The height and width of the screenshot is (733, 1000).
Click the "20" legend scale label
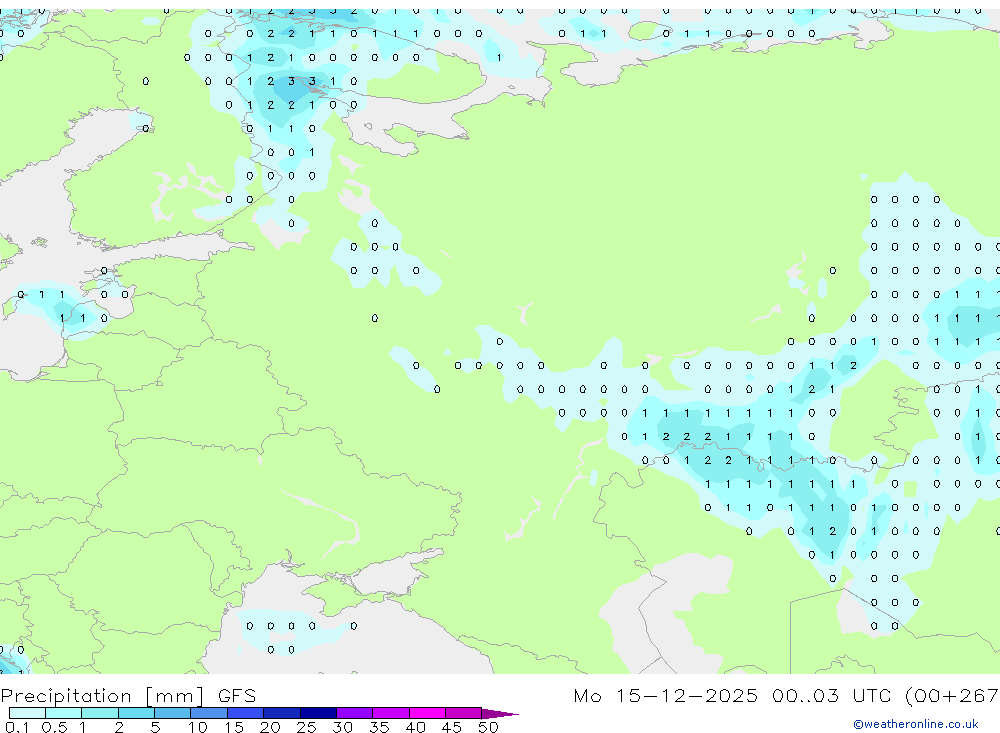270,727
